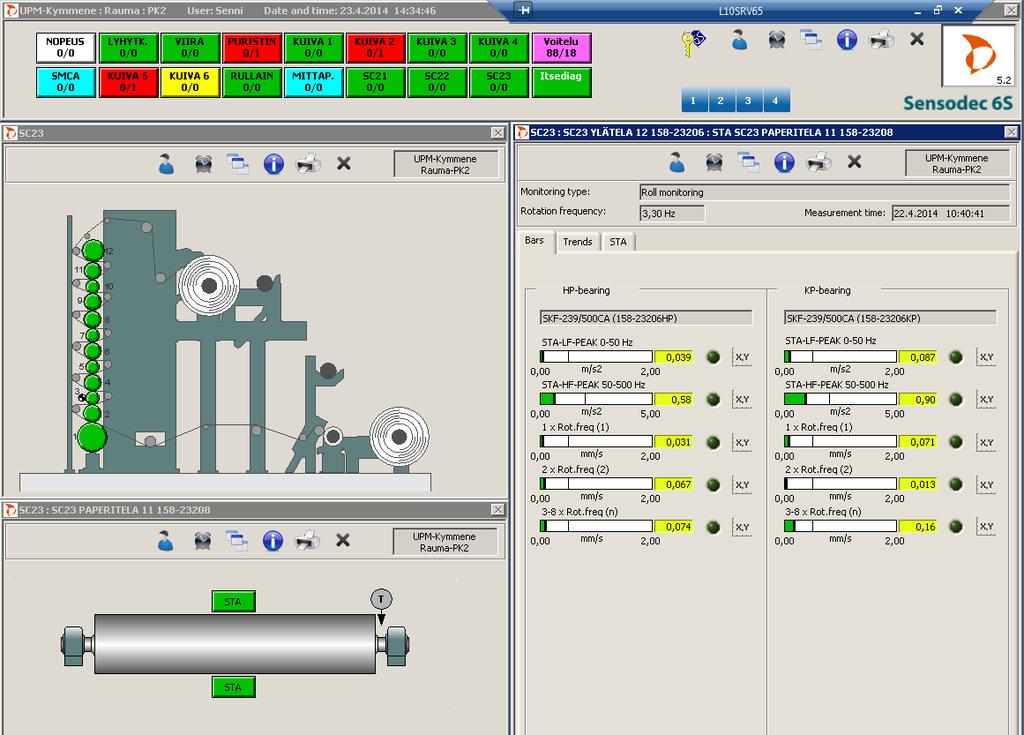Viewport: 1024px width, 735px height.
Task: Open page 3 button
Action: coord(748,101)
